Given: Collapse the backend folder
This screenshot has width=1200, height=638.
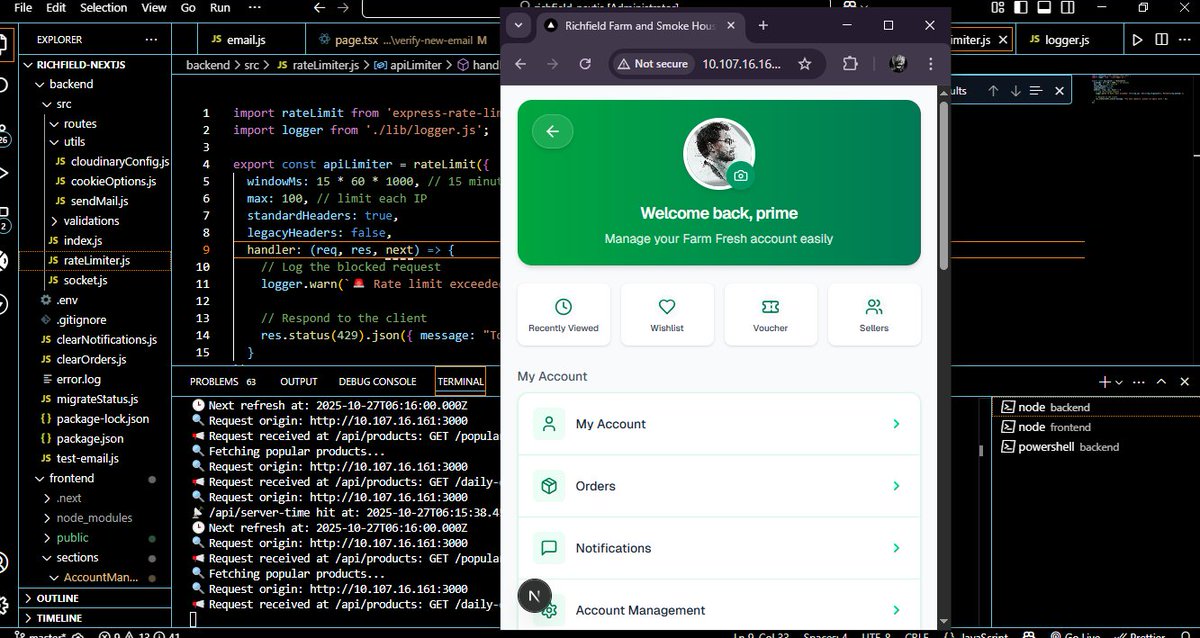Looking at the screenshot, I should coord(96,84).
